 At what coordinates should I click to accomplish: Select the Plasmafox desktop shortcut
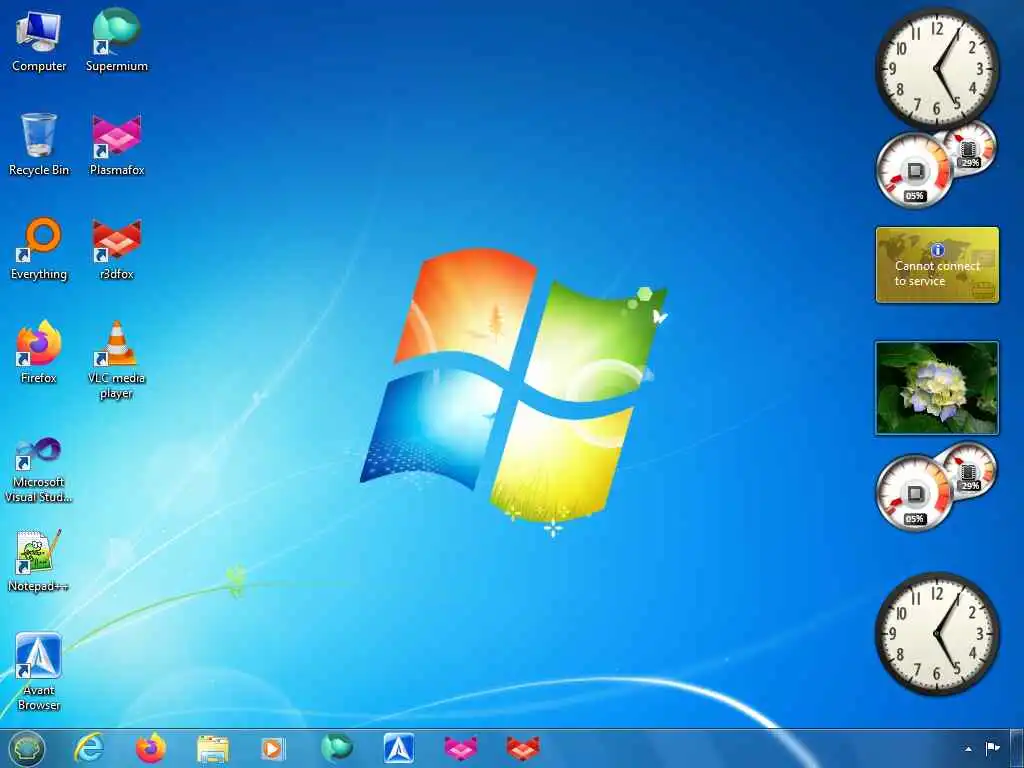[x=117, y=145]
